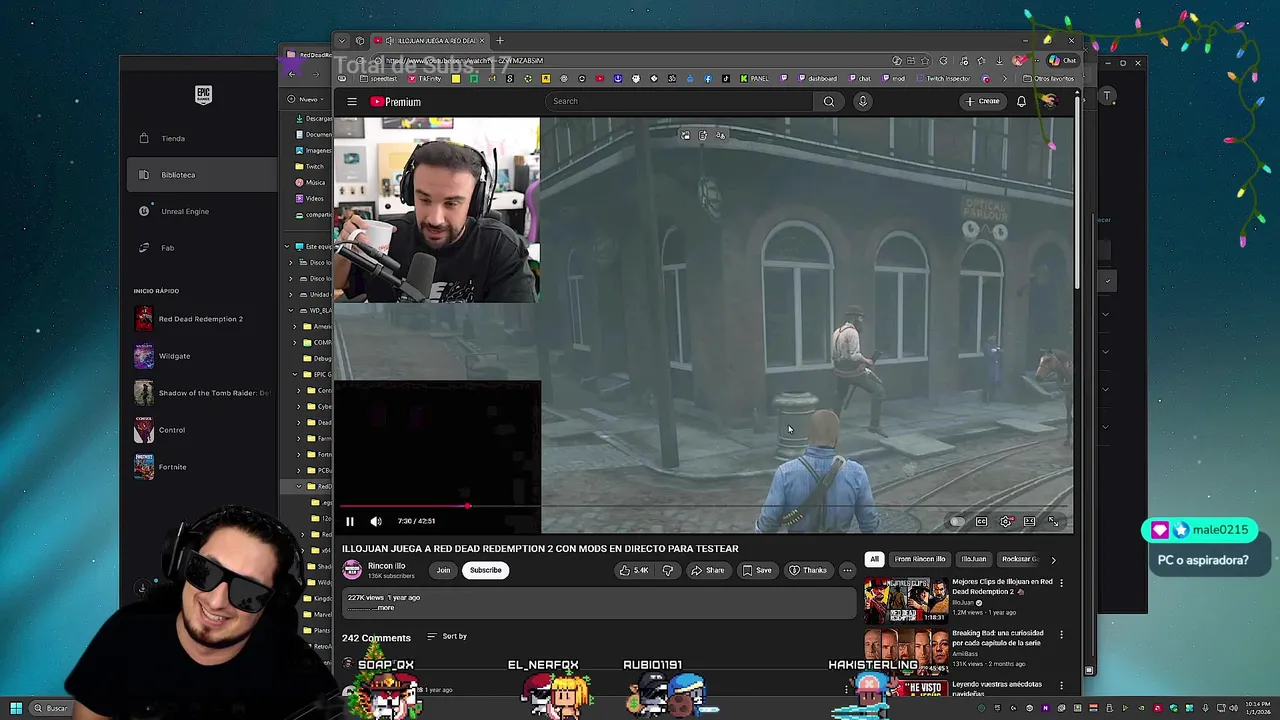1280x720 pixels.
Task: Open Fab in Epic Games Launcher
Action: (167, 248)
